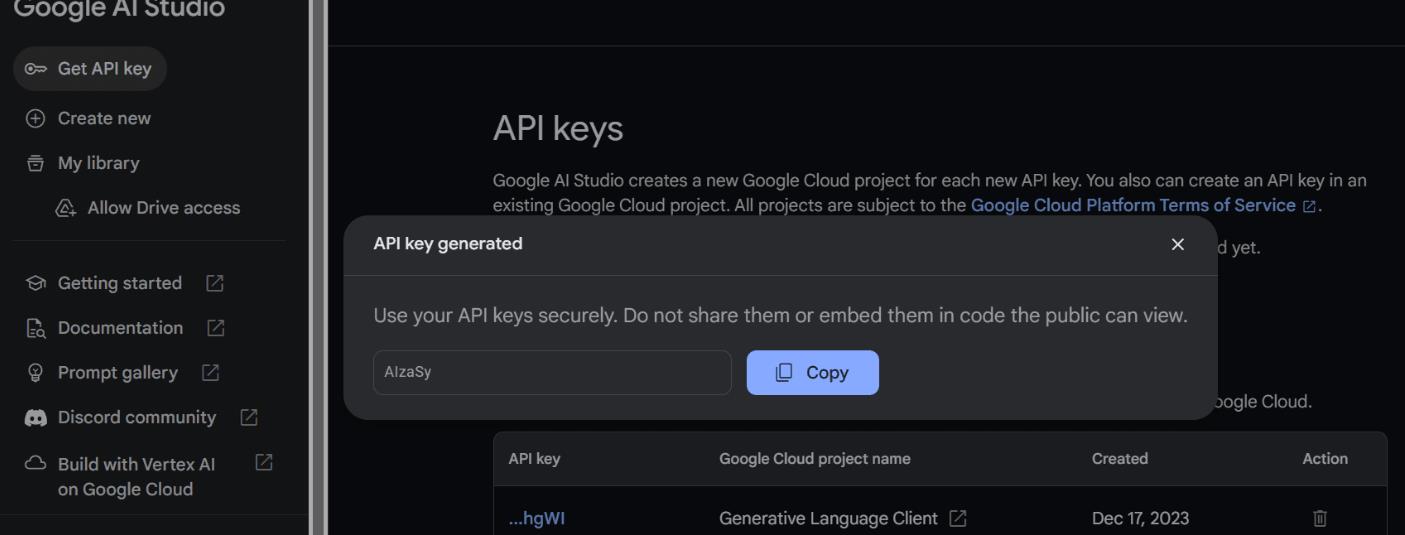Click the graduation cap Getting started icon
The image size is (1405, 535).
tap(35, 283)
